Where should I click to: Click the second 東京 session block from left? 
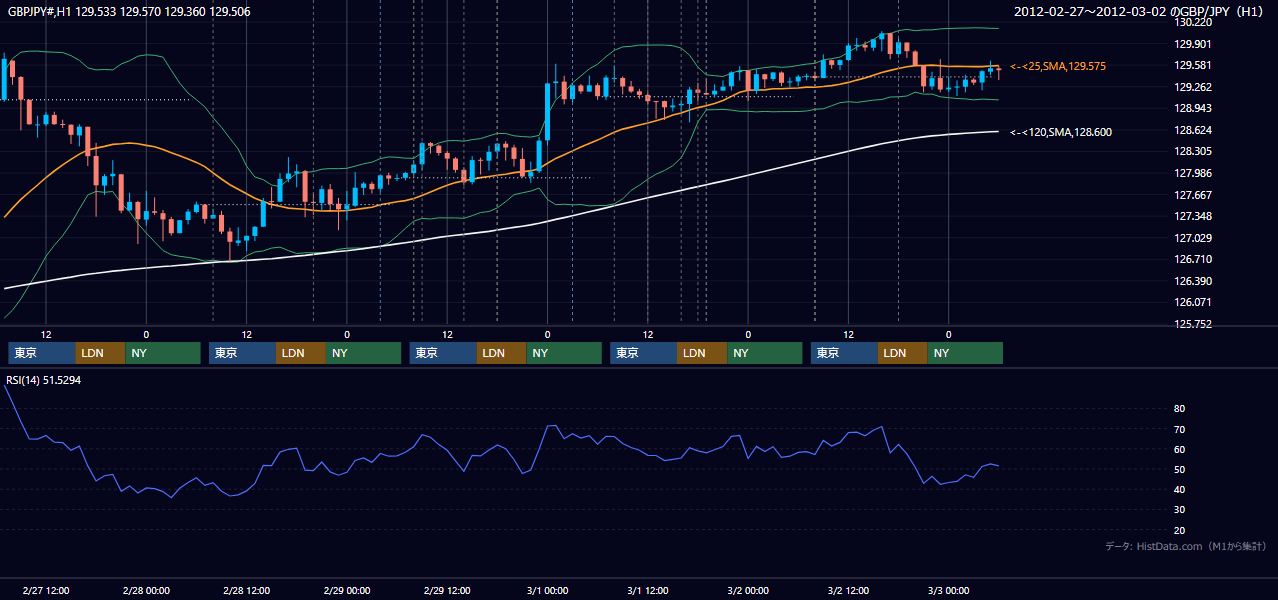pos(243,353)
